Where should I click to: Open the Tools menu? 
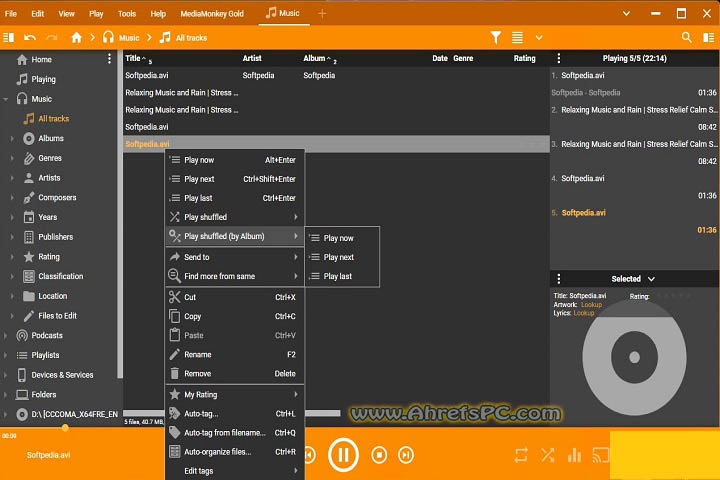tap(127, 14)
